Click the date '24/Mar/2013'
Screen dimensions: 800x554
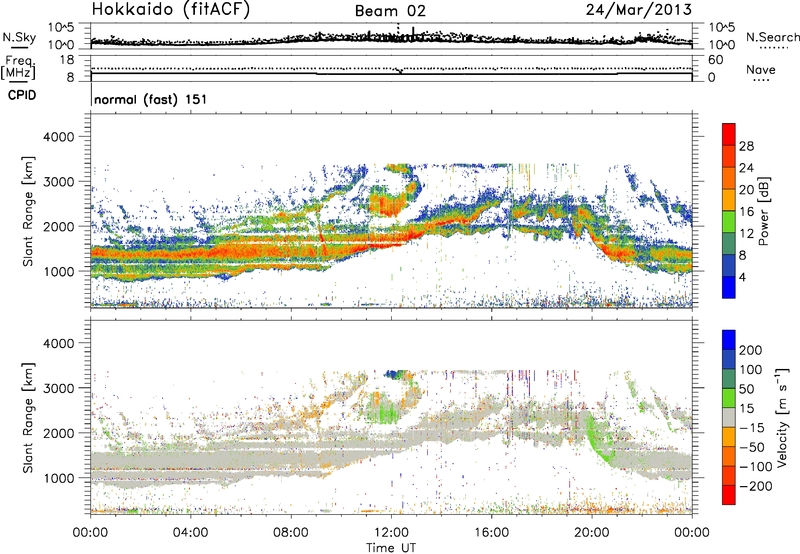click(639, 10)
